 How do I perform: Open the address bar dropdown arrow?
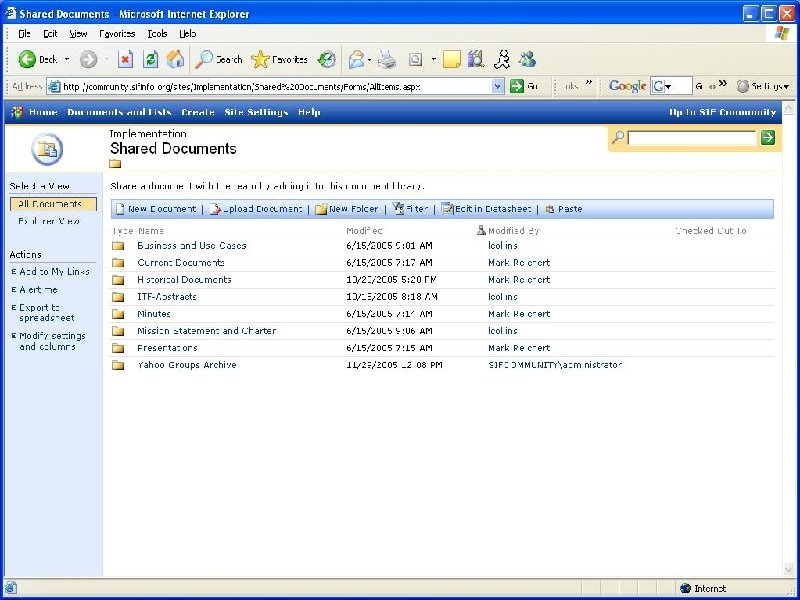pyautogui.click(x=497, y=86)
